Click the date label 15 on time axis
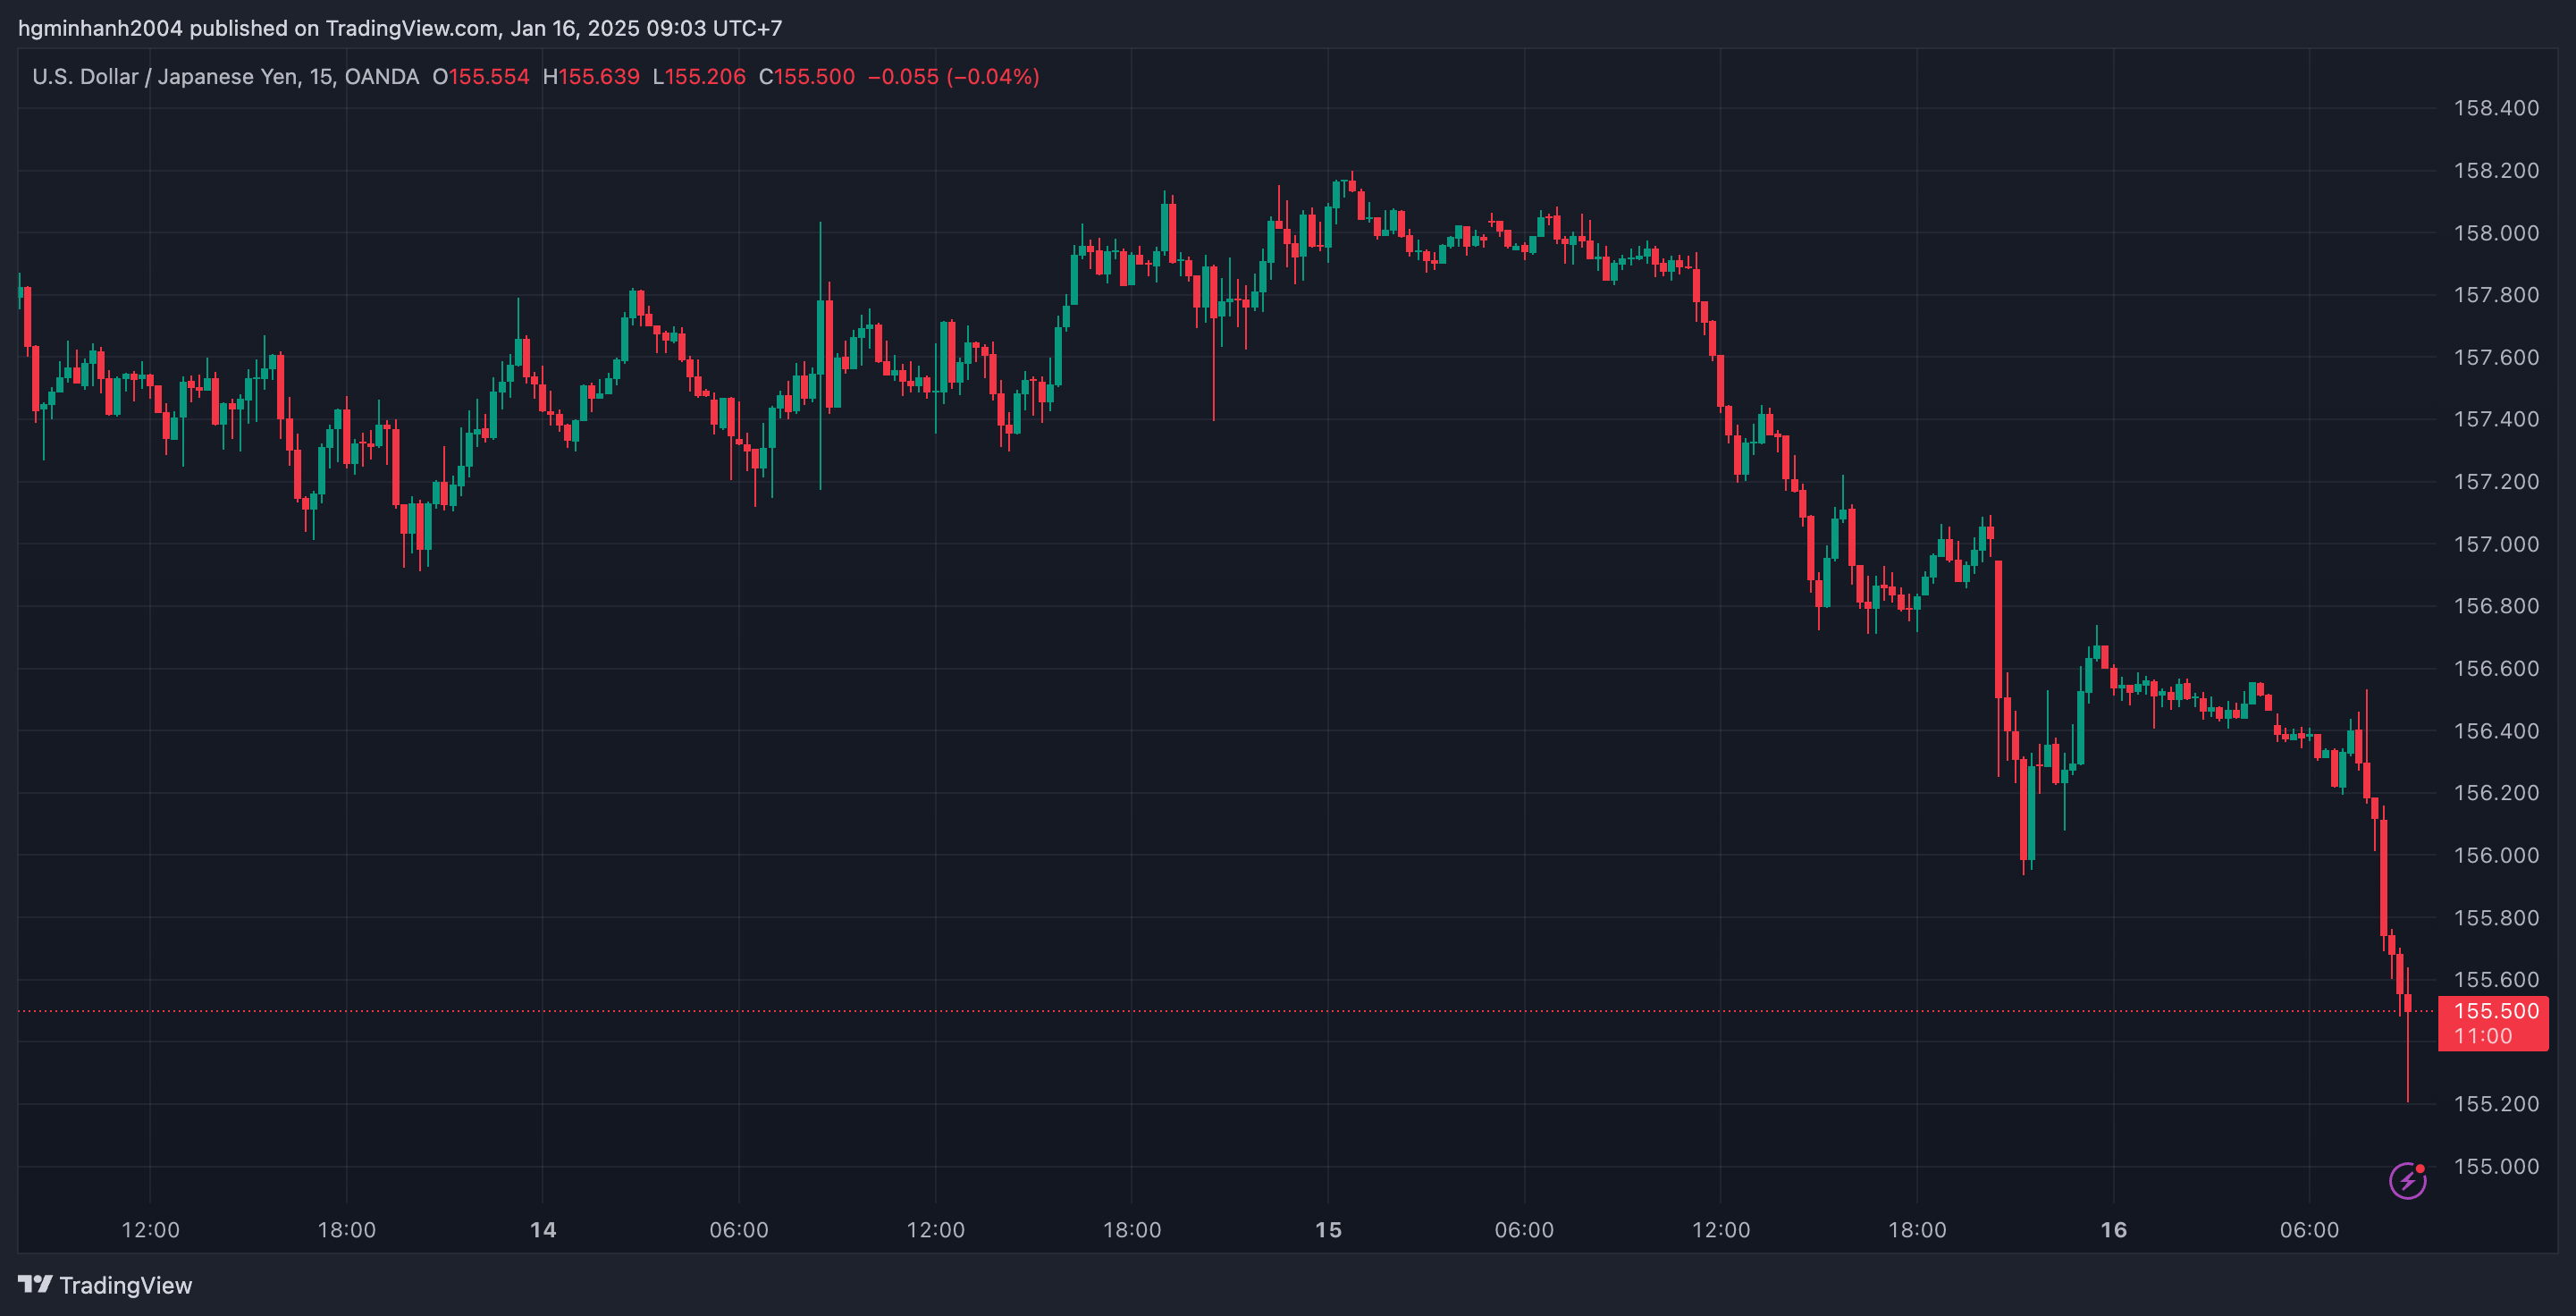 (1328, 1230)
